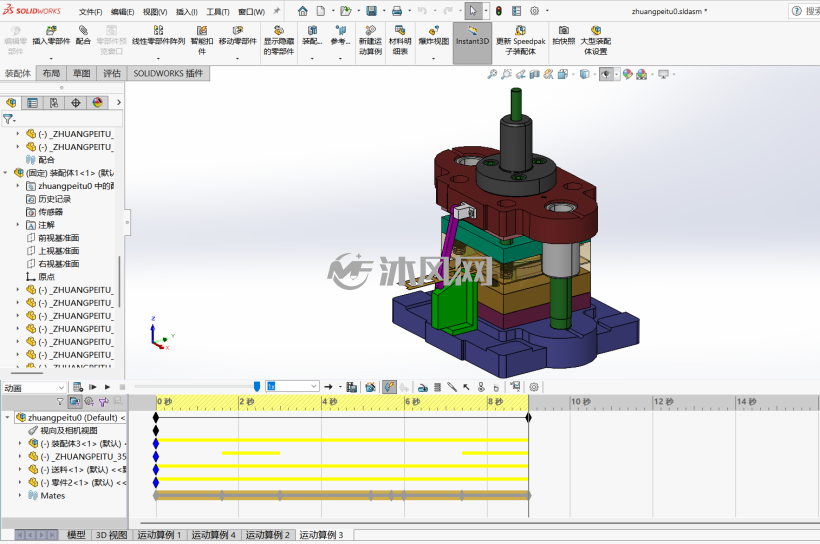Click the motion study Calculate icon

(78, 387)
